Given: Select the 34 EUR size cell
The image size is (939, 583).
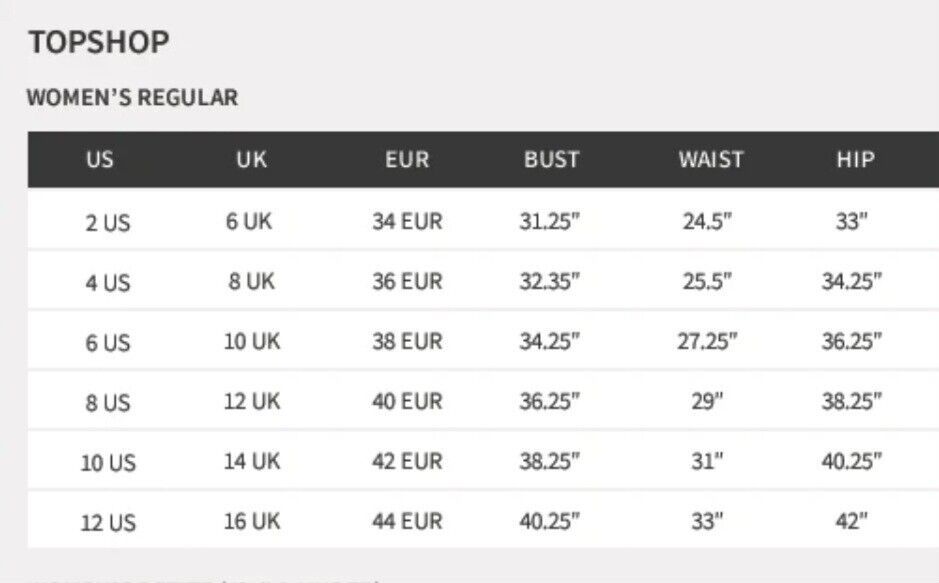Looking at the screenshot, I should tap(407, 221).
